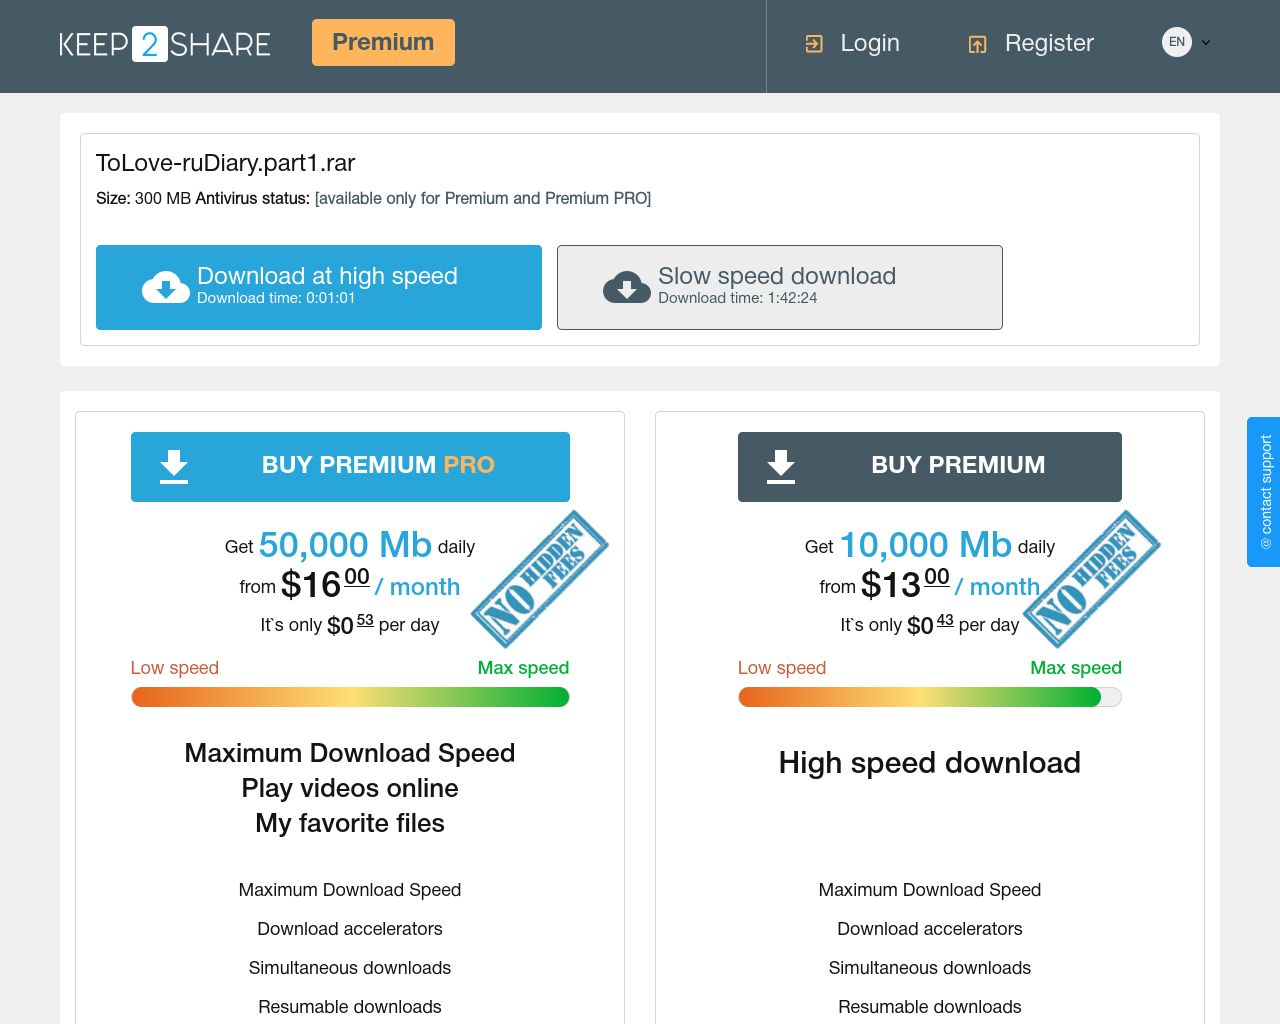
Task: Click the download arrow icon on Buy Premium
Action: pos(781,467)
